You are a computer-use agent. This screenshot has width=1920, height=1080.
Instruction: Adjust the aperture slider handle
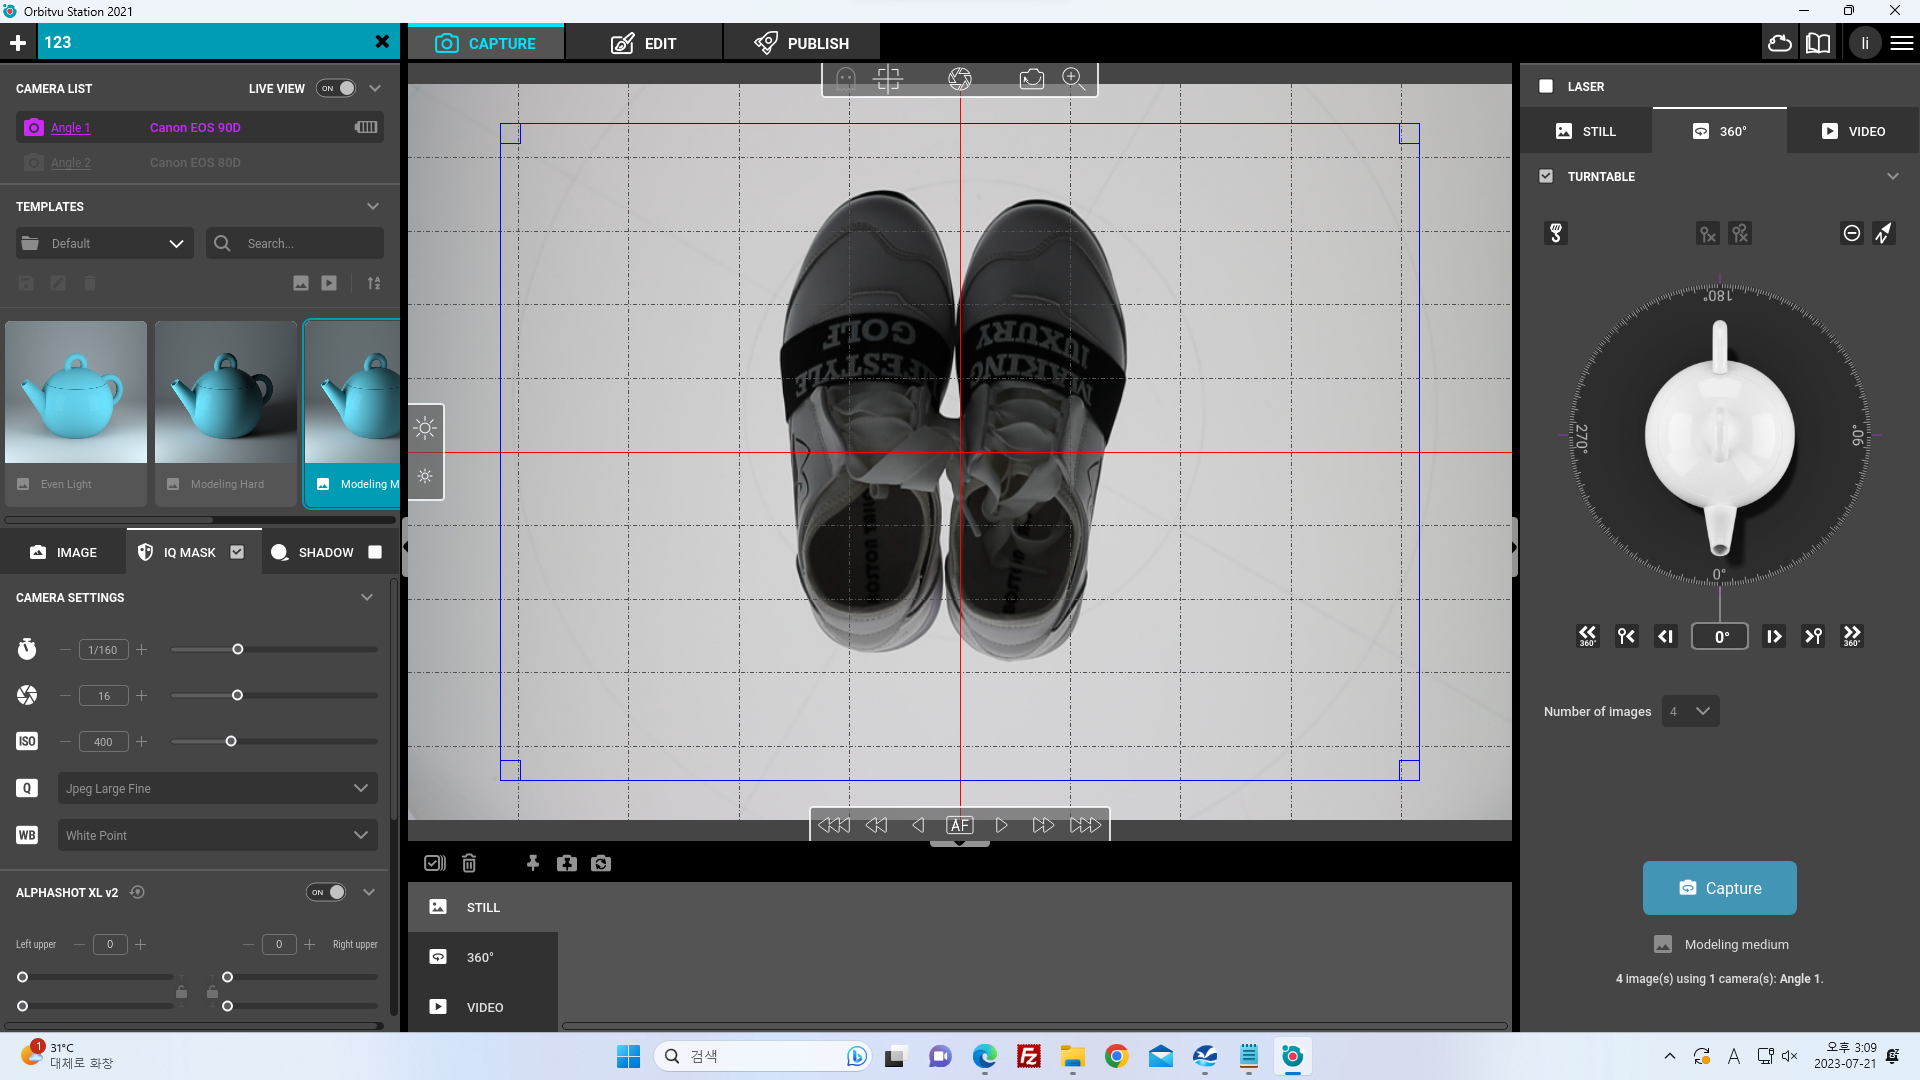click(x=237, y=695)
